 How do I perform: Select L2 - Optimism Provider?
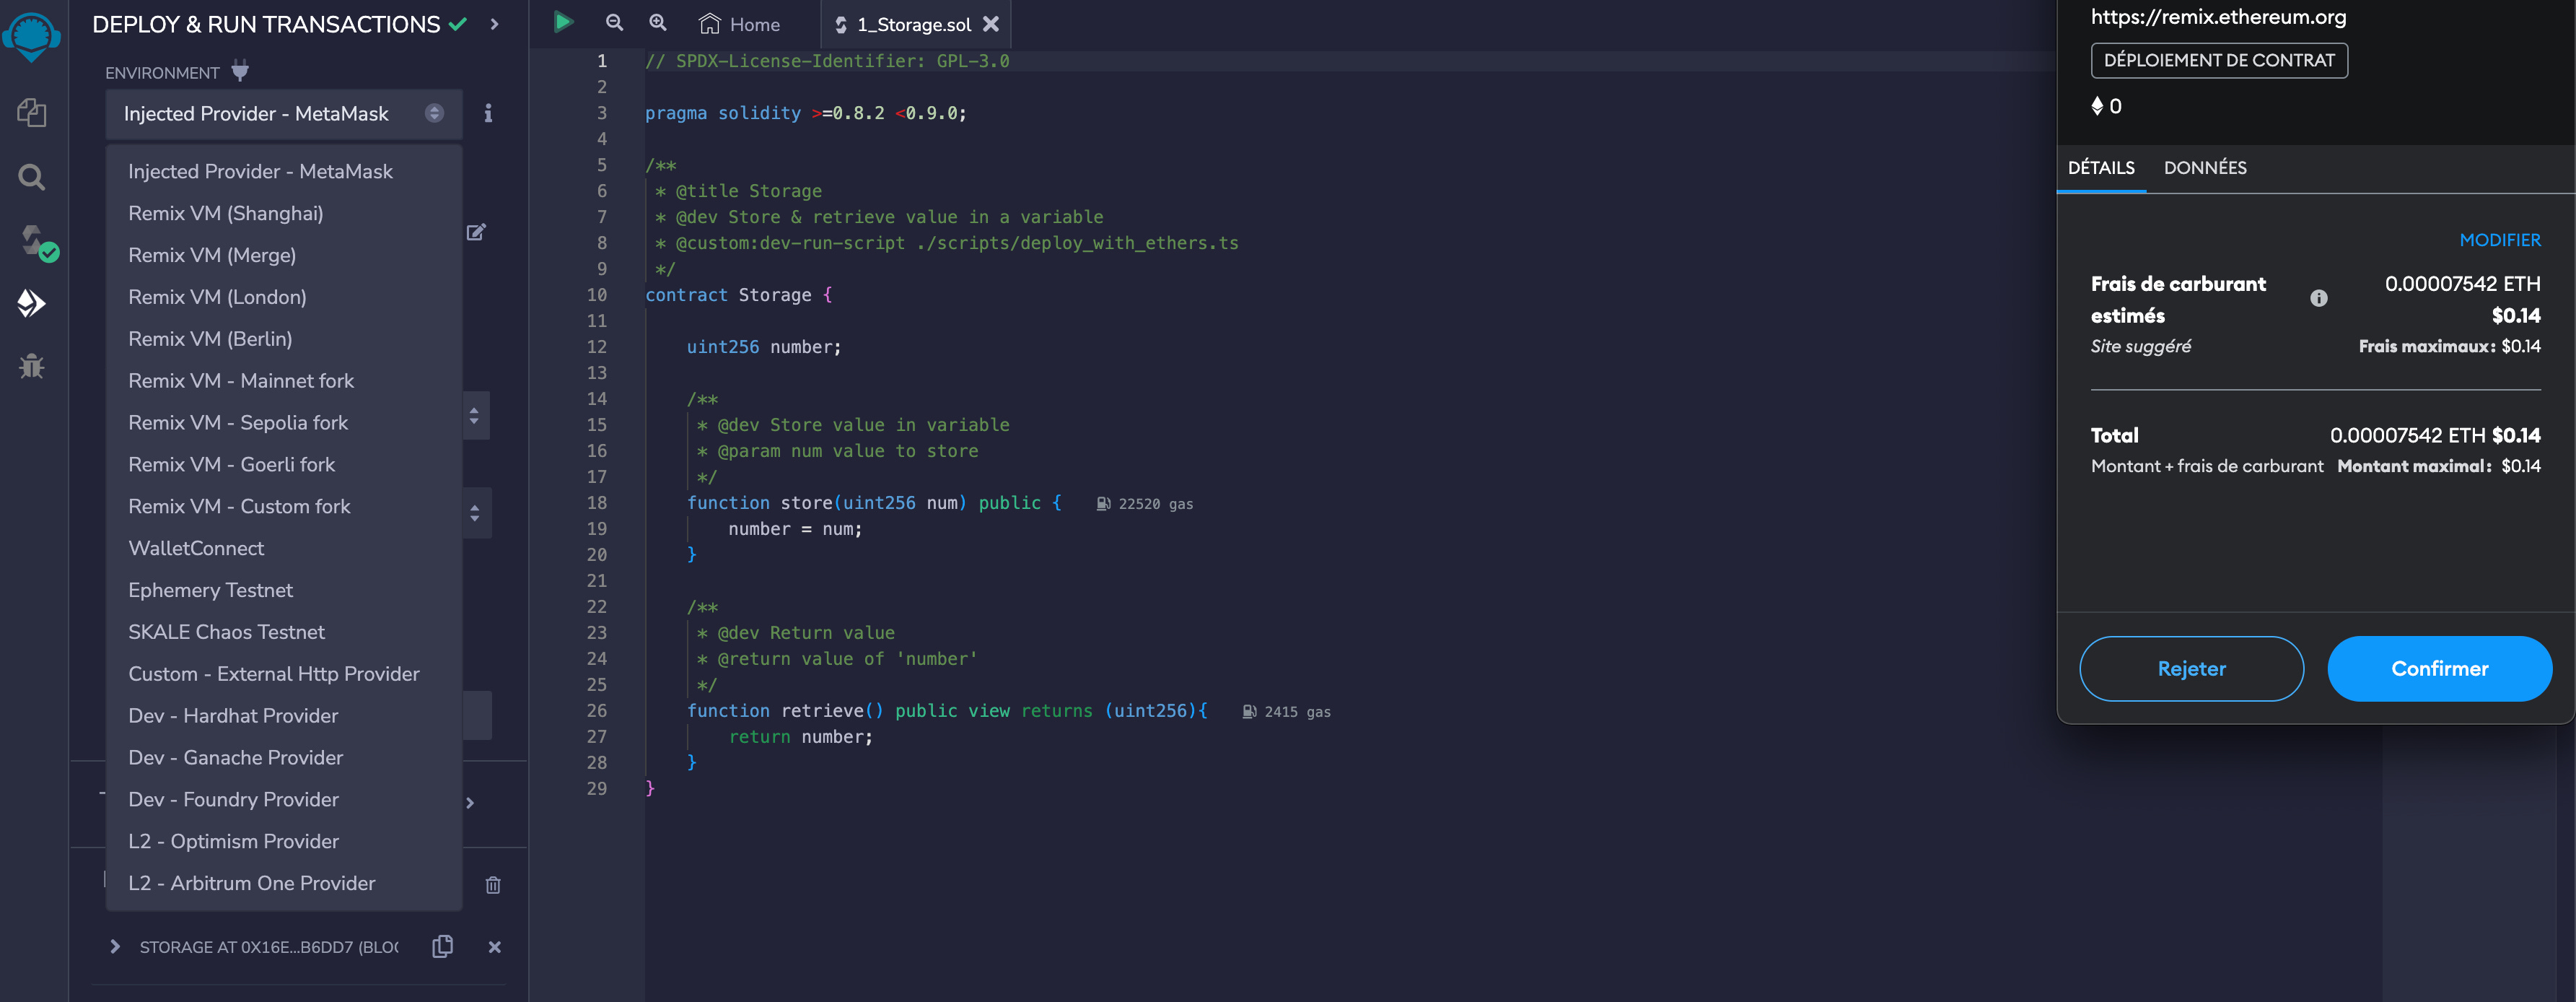[x=284, y=842]
